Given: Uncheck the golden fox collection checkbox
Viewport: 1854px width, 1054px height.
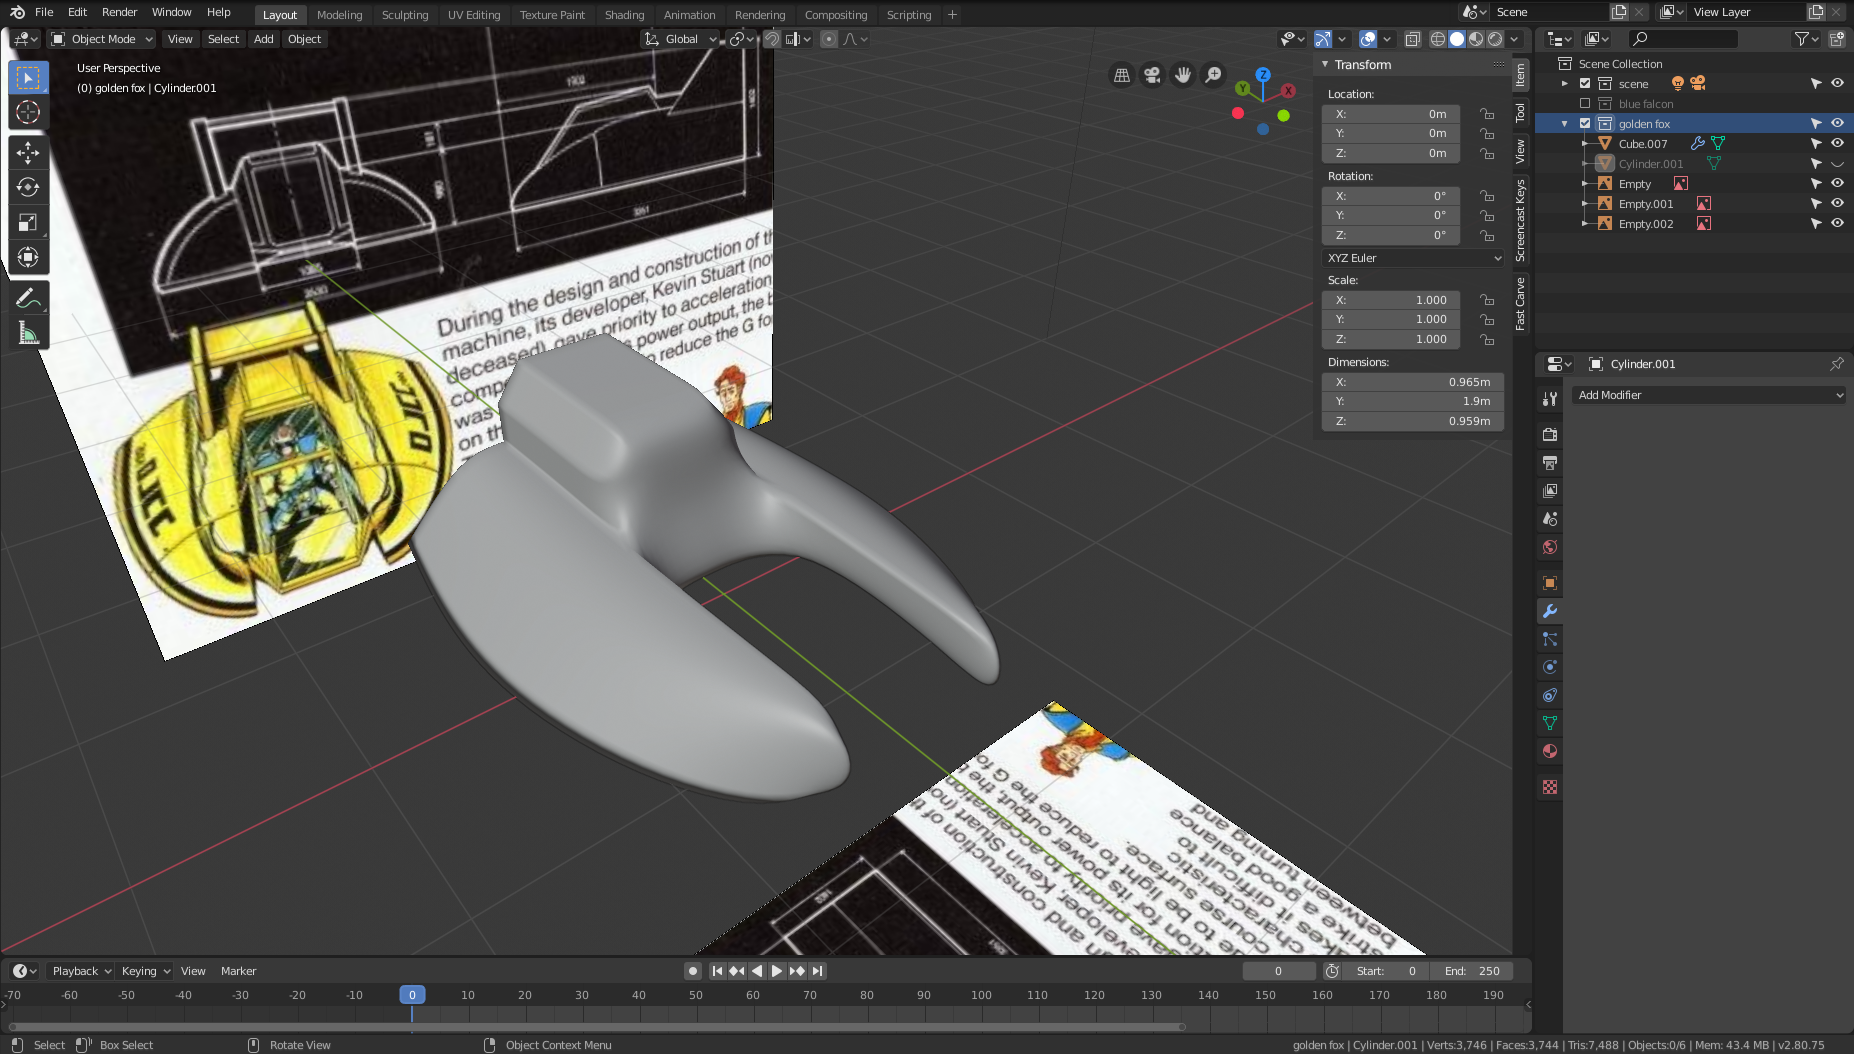Looking at the screenshot, I should [x=1585, y=124].
